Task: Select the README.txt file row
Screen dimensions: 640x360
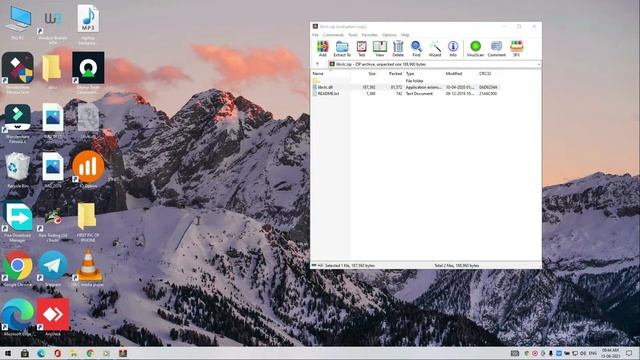Action: (x=405, y=94)
